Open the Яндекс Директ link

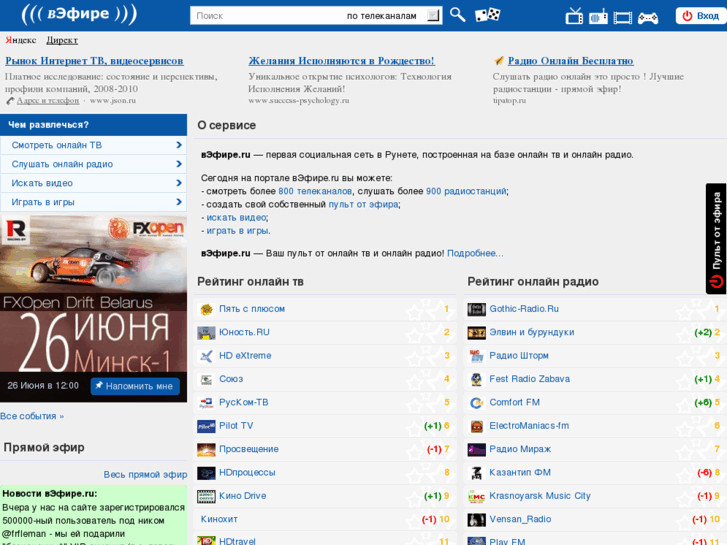[x=62, y=40]
